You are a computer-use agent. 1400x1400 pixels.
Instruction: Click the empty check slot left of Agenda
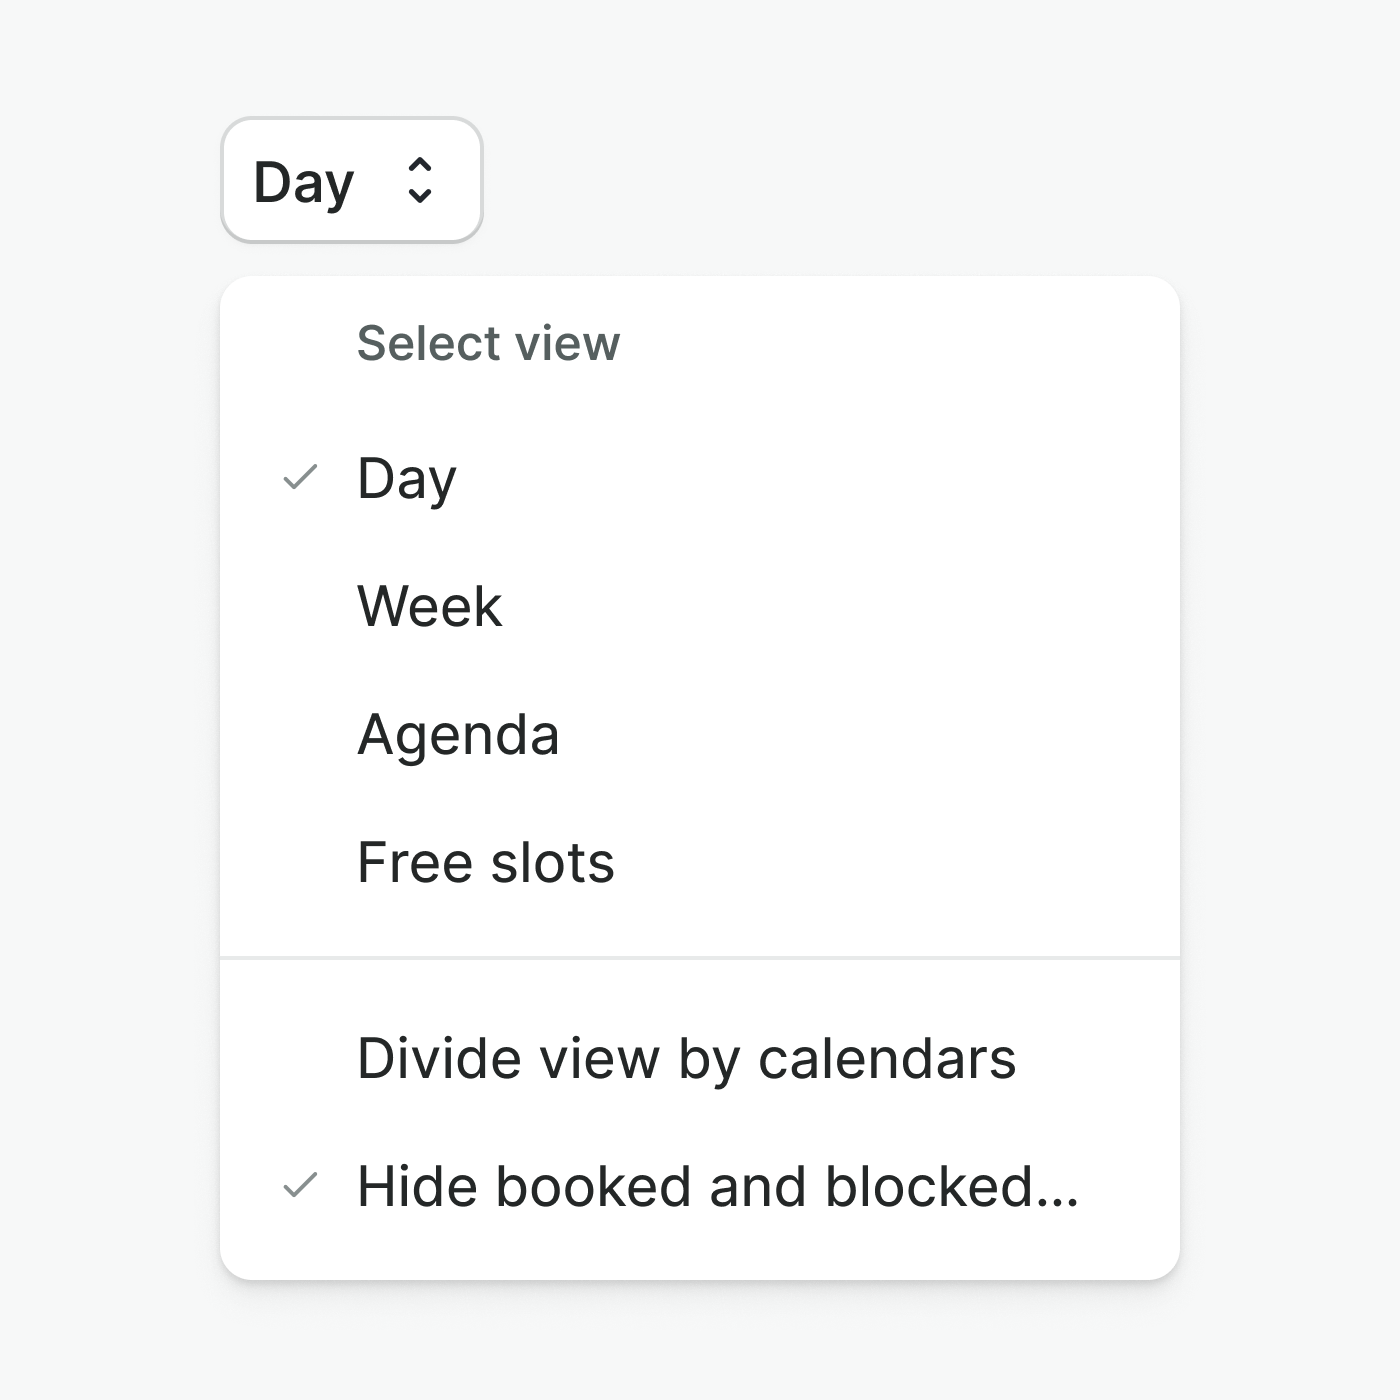[300, 734]
